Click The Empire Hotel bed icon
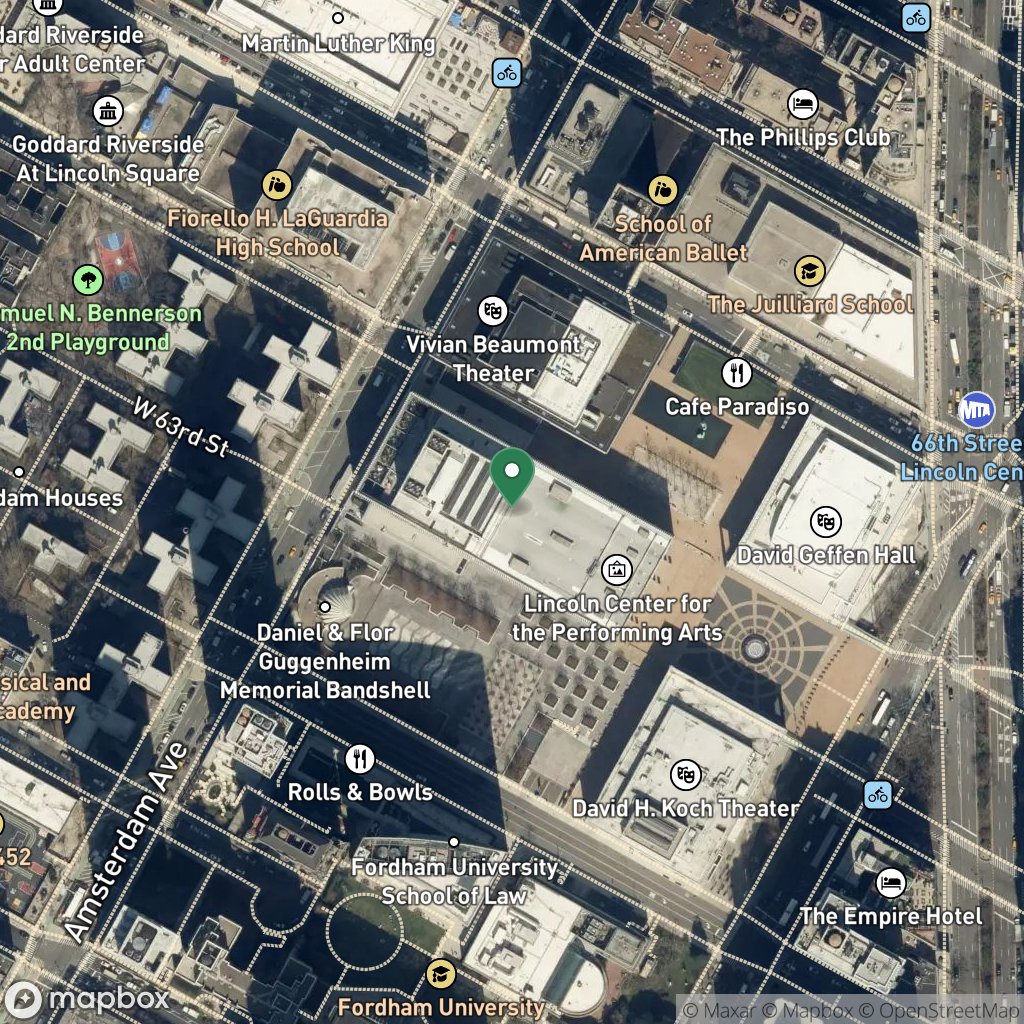Image resolution: width=1024 pixels, height=1024 pixels. point(891,883)
